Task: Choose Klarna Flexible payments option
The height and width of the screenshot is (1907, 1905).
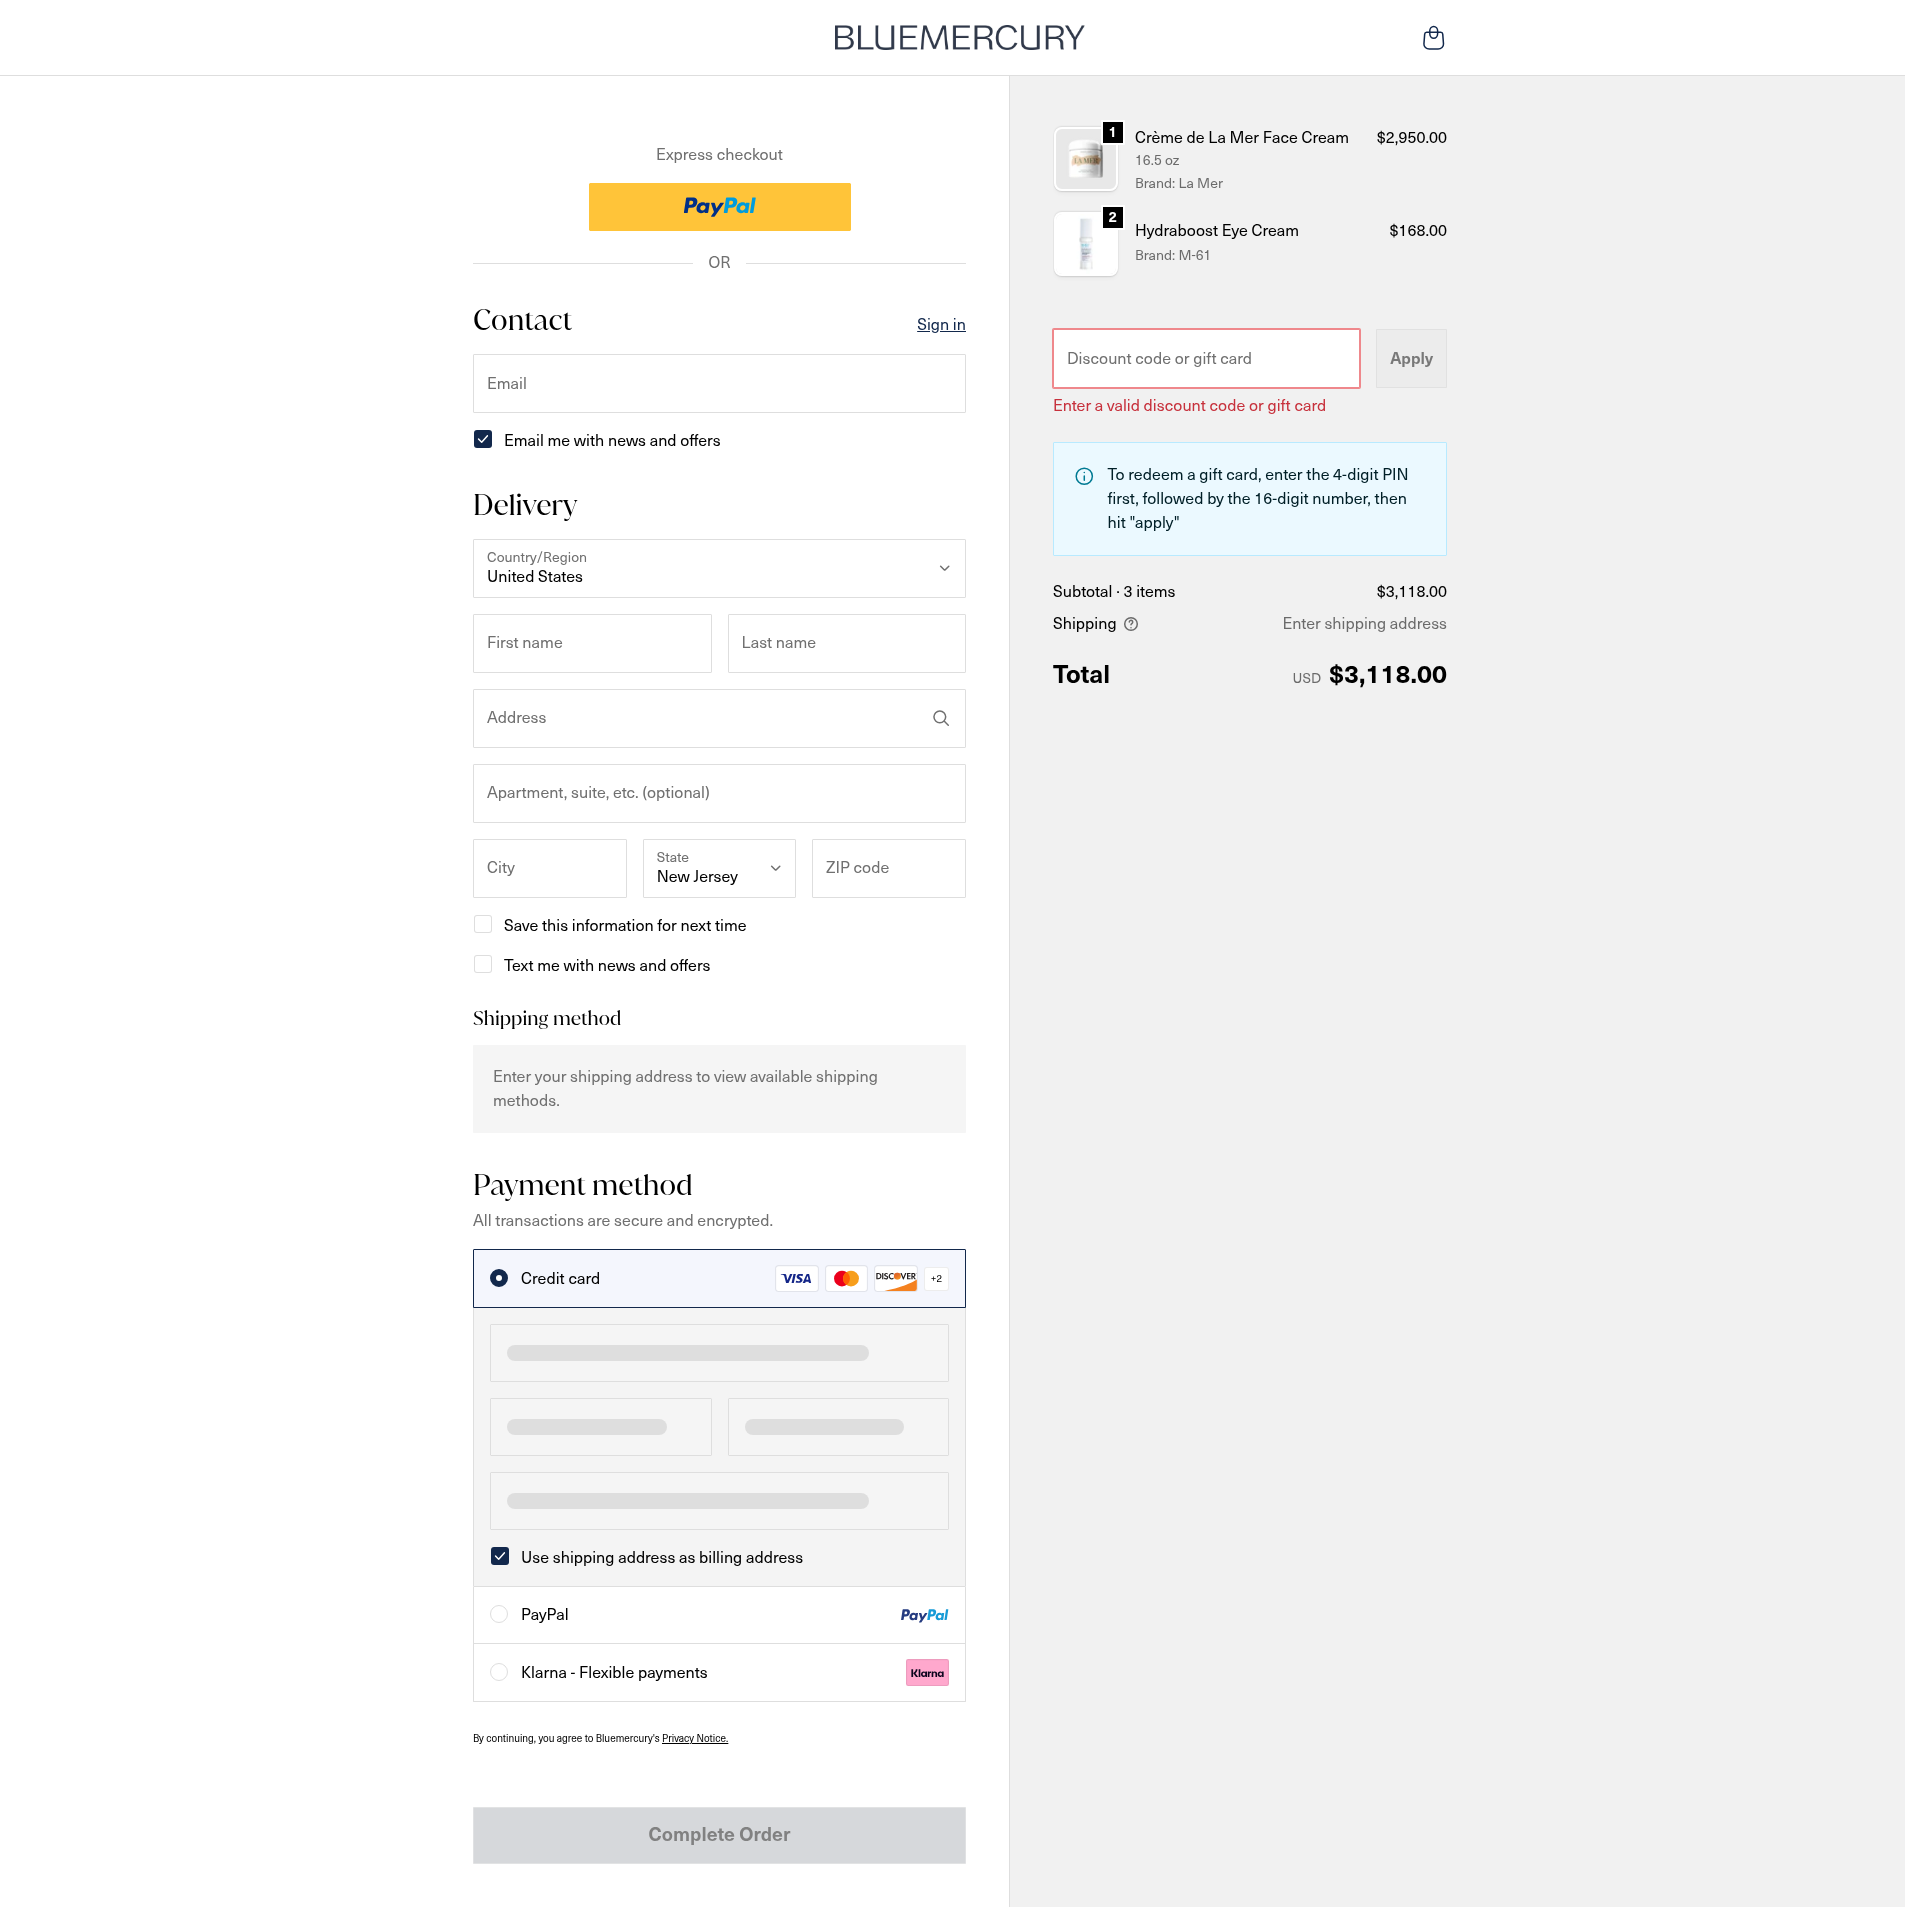Action: (499, 1672)
